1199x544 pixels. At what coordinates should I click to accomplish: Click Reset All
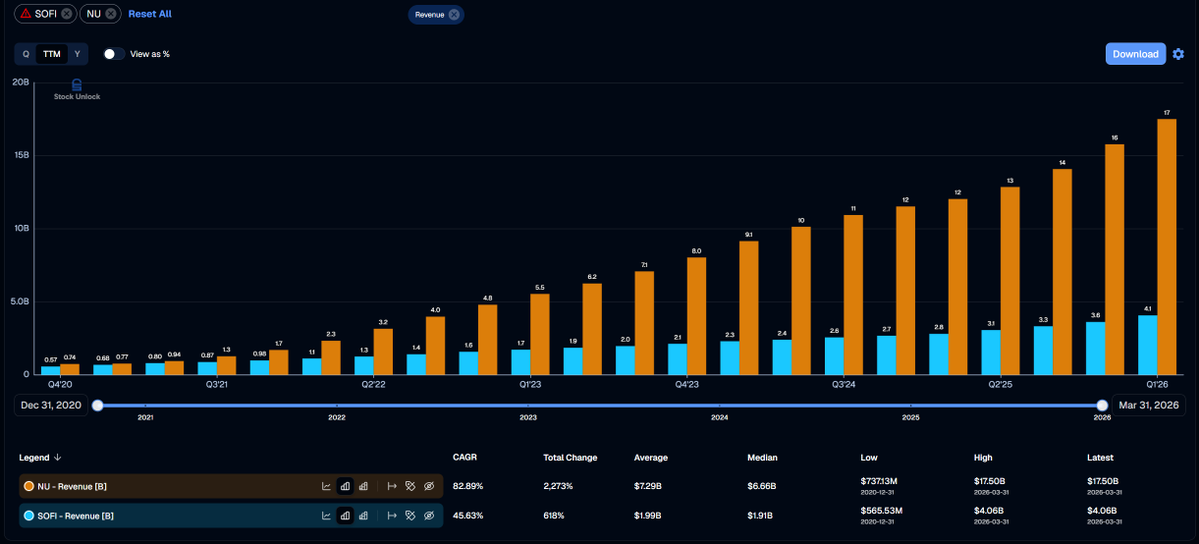(150, 14)
